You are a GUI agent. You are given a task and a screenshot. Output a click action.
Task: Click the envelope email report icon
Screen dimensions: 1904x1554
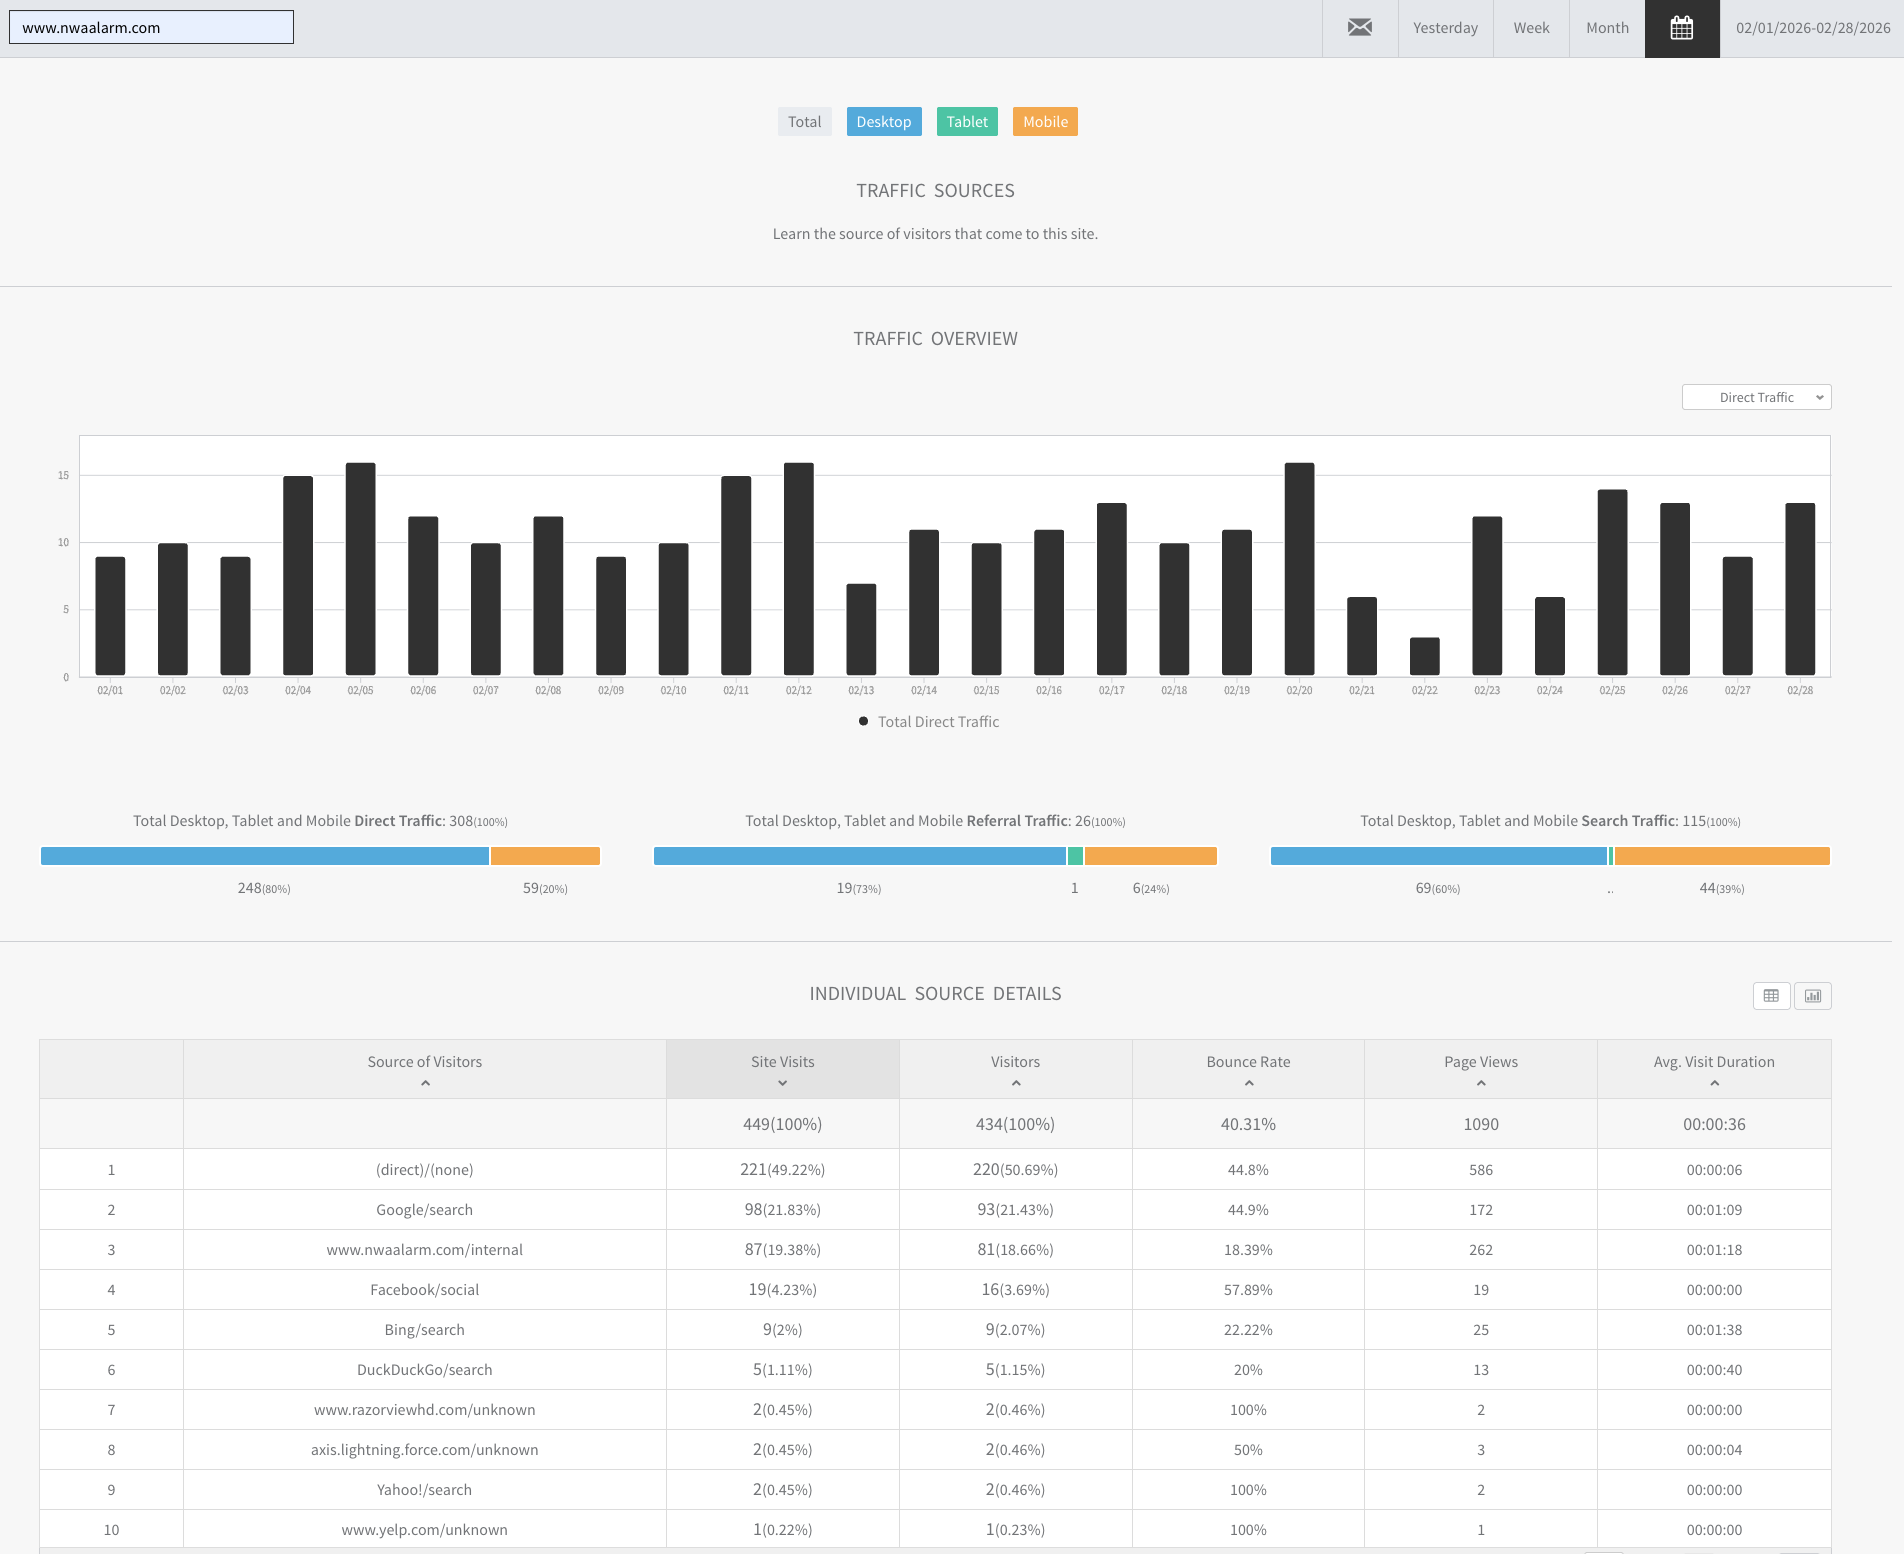coord(1359,28)
